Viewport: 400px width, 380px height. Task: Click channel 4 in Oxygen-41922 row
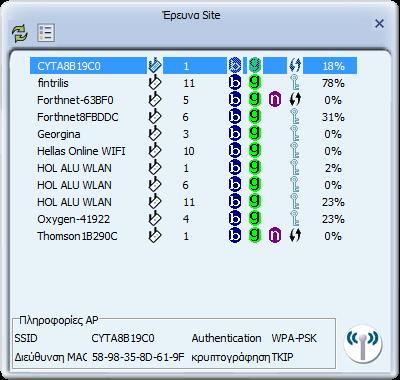tap(186, 219)
